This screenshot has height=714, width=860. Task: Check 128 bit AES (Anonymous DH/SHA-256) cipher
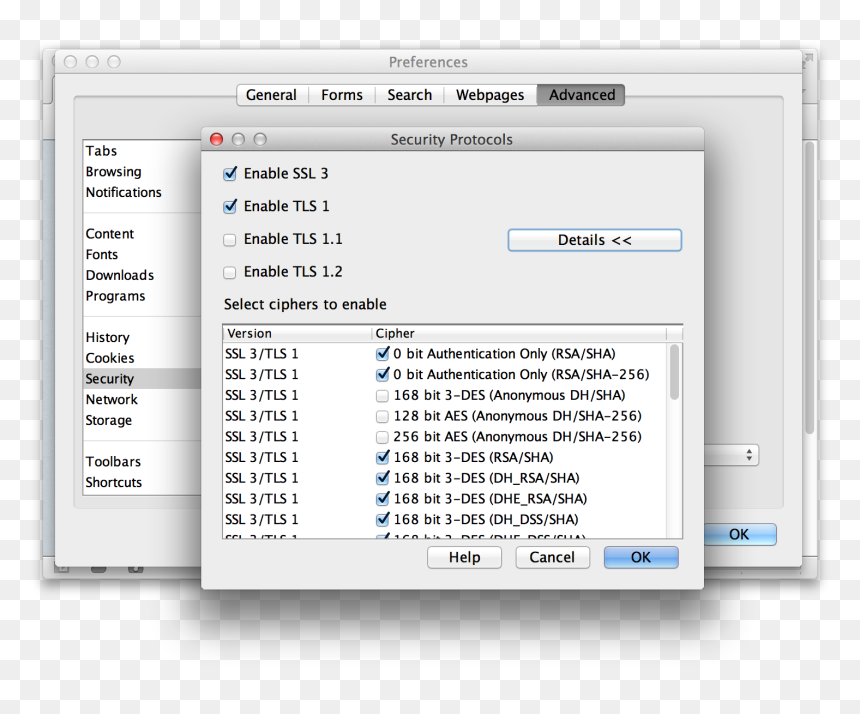382,416
